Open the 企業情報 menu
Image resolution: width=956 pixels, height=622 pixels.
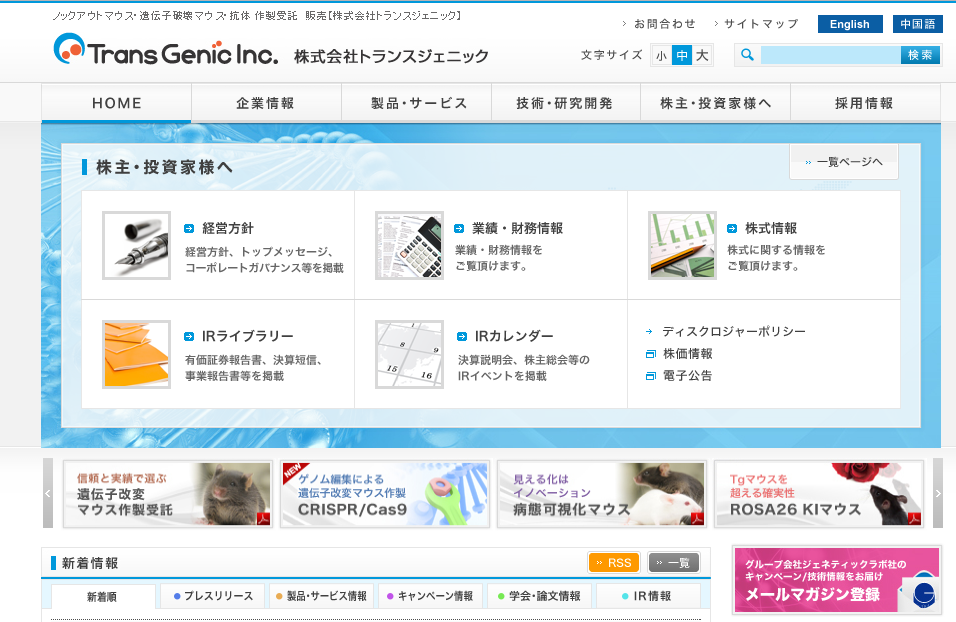pos(266,103)
